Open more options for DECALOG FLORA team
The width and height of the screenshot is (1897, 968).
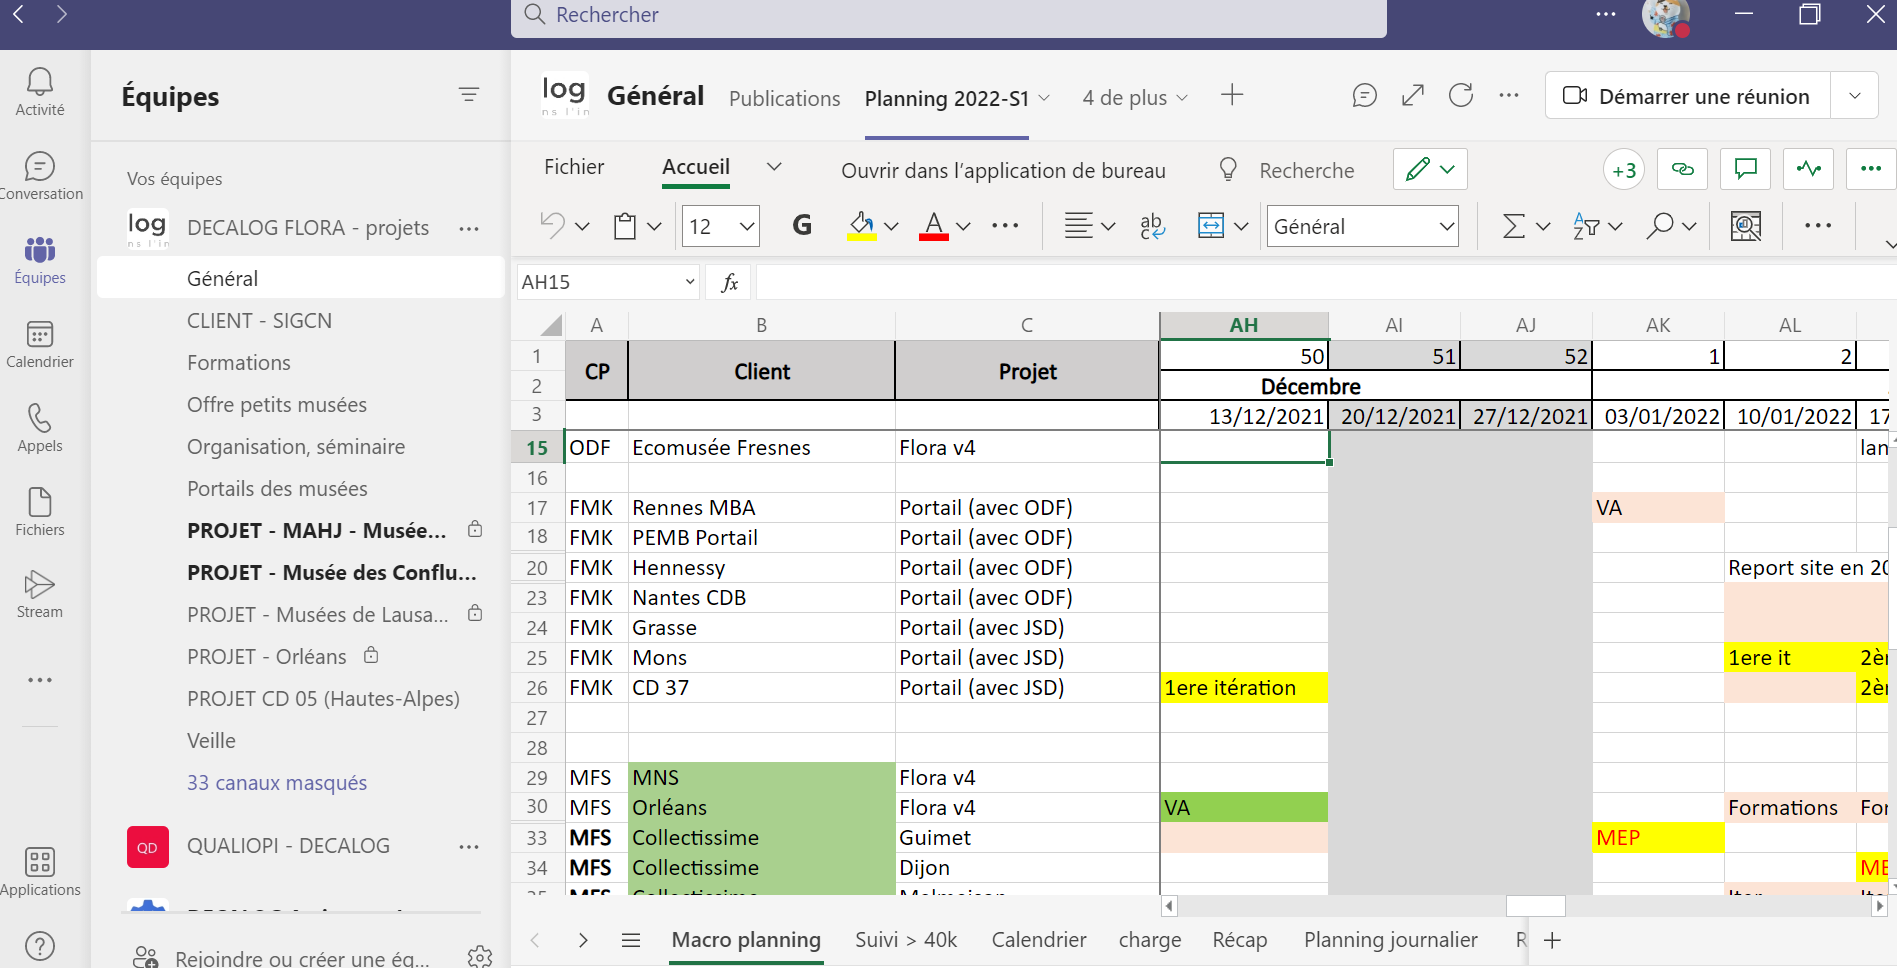point(469,228)
